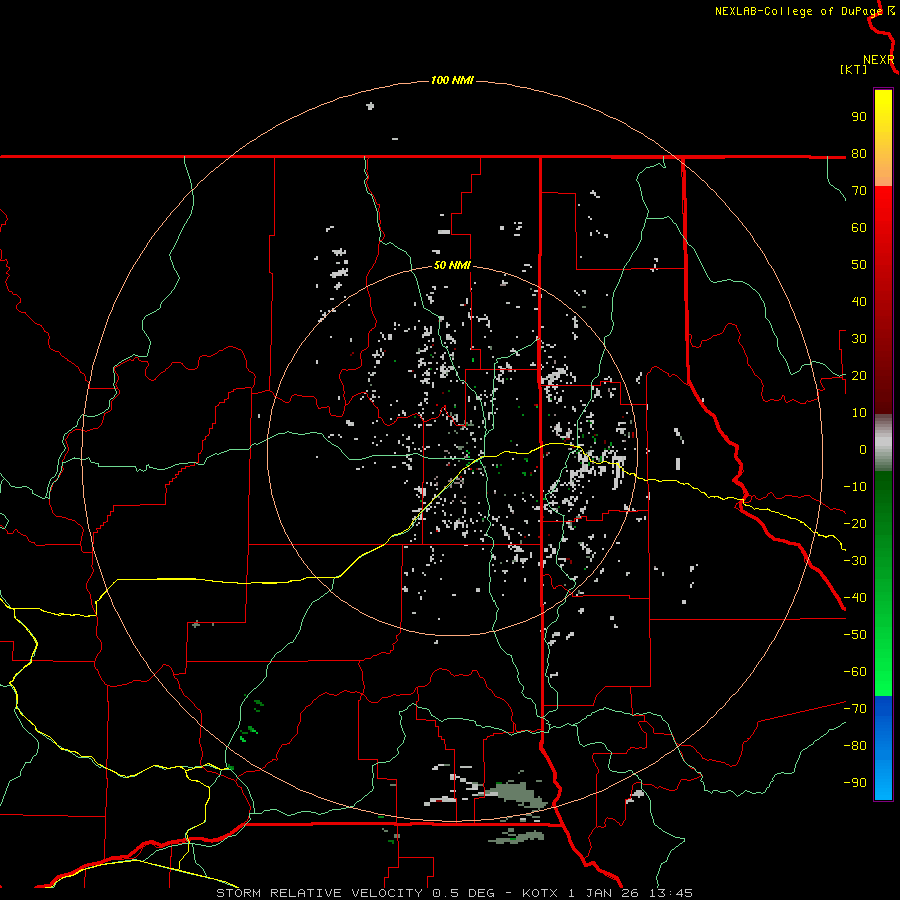Click the NEXLAB-College of DuPage title text
This screenshot has height=900, width=900.
click(798, 11)
